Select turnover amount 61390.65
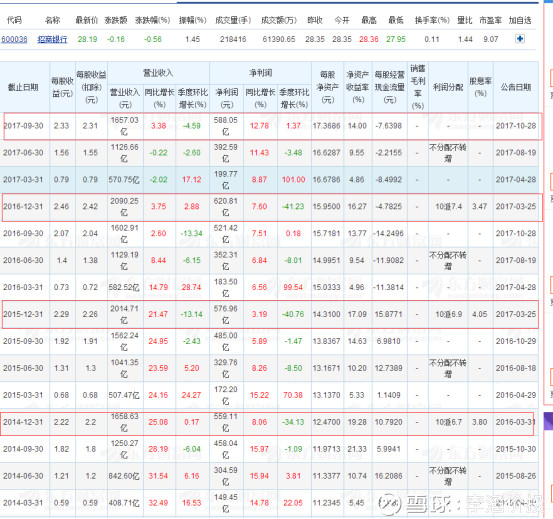 click(279, 39)
